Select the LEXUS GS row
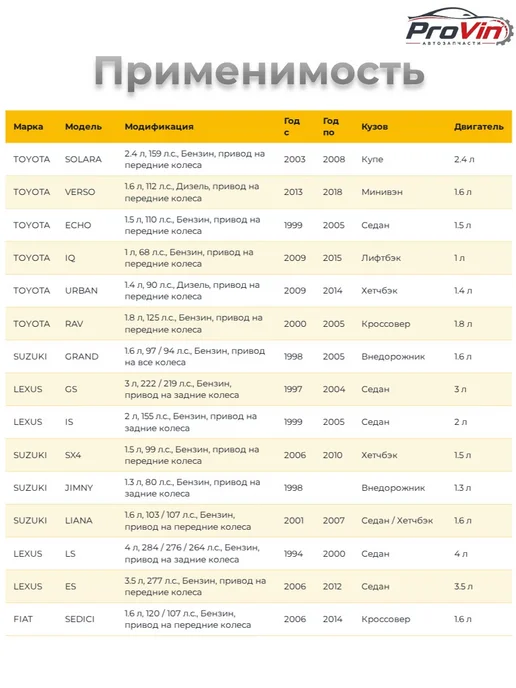516x688 pixels. coord(258,390)
